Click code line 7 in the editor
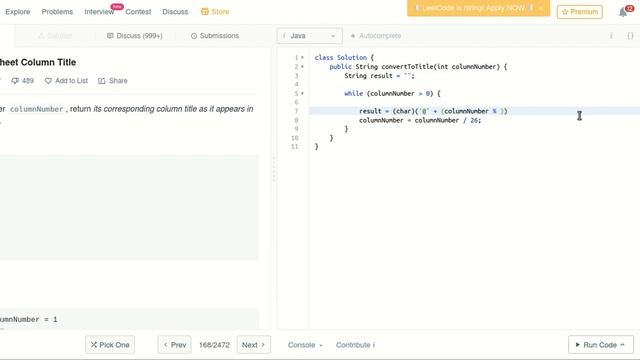The width and height of the screenshot is (640, 360). coord(474,111)
